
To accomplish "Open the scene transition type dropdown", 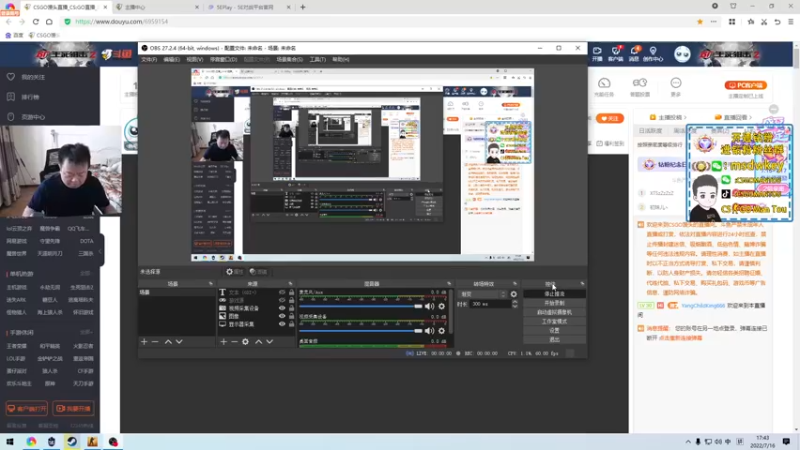I will click(x=482, y=294).
